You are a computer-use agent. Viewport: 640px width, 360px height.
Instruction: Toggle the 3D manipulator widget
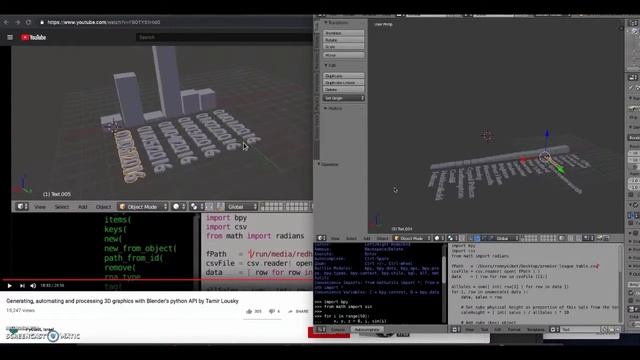(x=470, y=238)
